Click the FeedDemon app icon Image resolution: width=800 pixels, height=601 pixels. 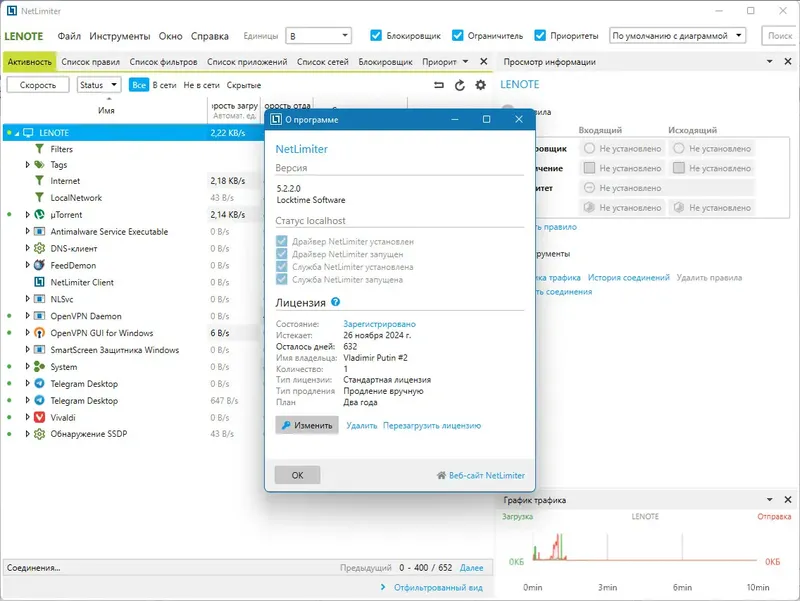(39, 265)
